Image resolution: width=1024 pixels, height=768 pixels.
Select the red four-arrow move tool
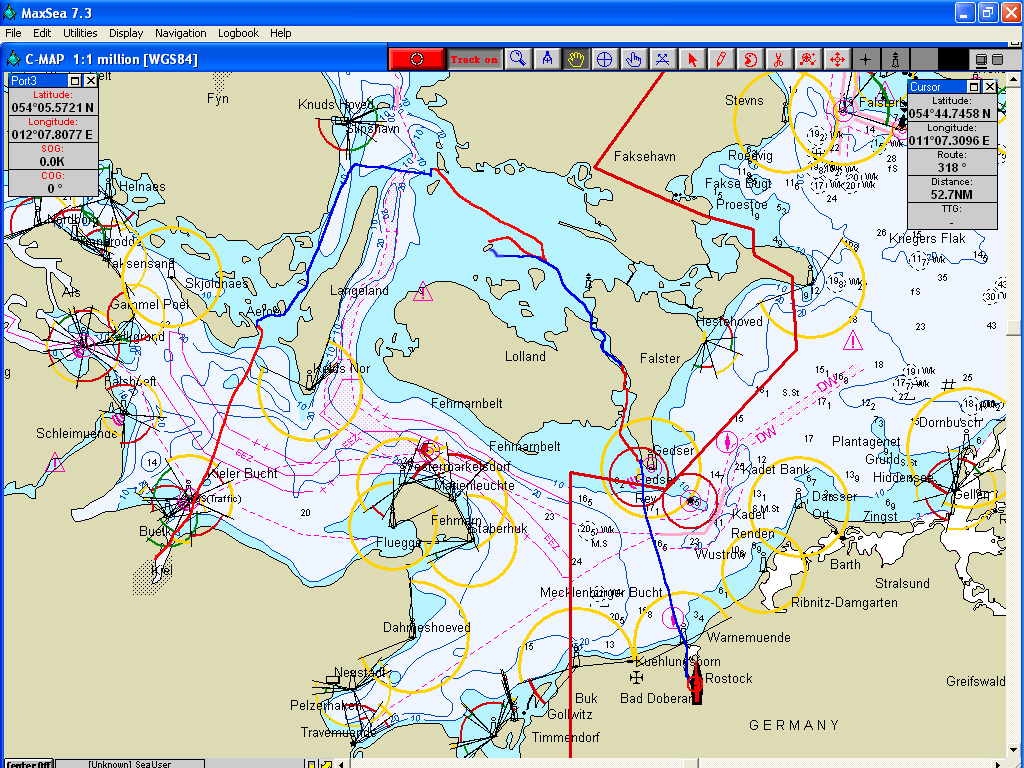pyautogui.click(x=837, y=59)
